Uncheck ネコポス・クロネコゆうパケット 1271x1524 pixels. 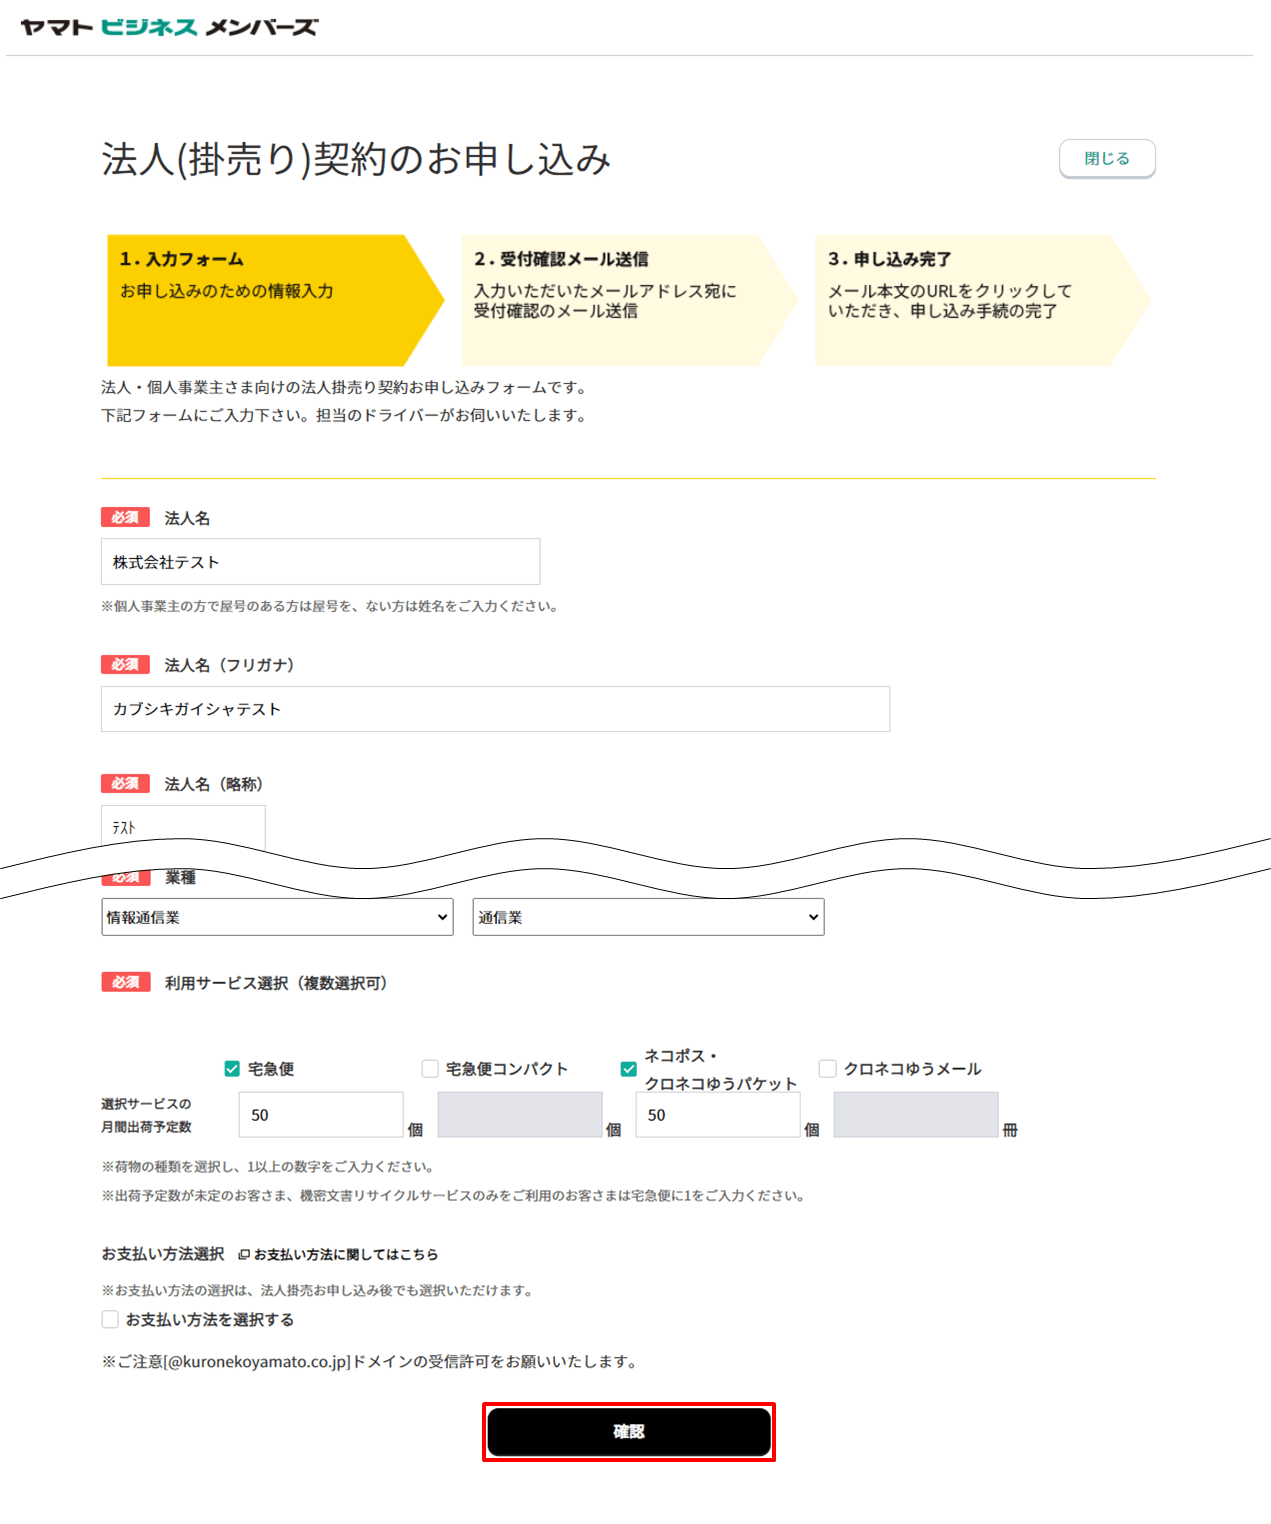click(628, 1068)
